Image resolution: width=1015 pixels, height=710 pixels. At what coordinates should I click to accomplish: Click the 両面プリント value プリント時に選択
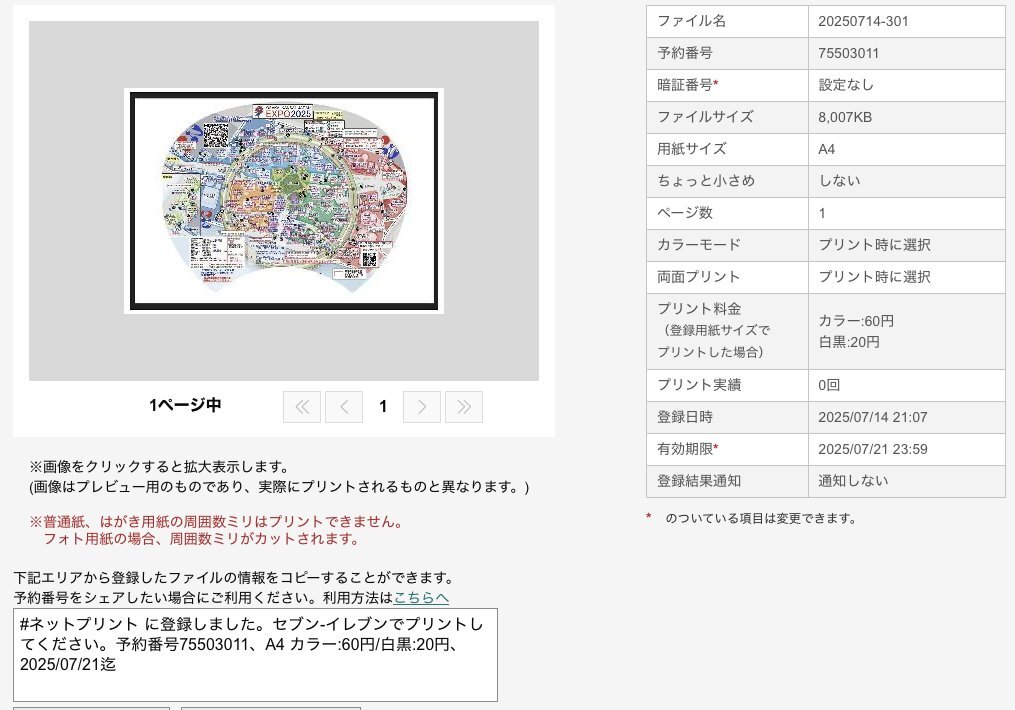tap(875, 277)
